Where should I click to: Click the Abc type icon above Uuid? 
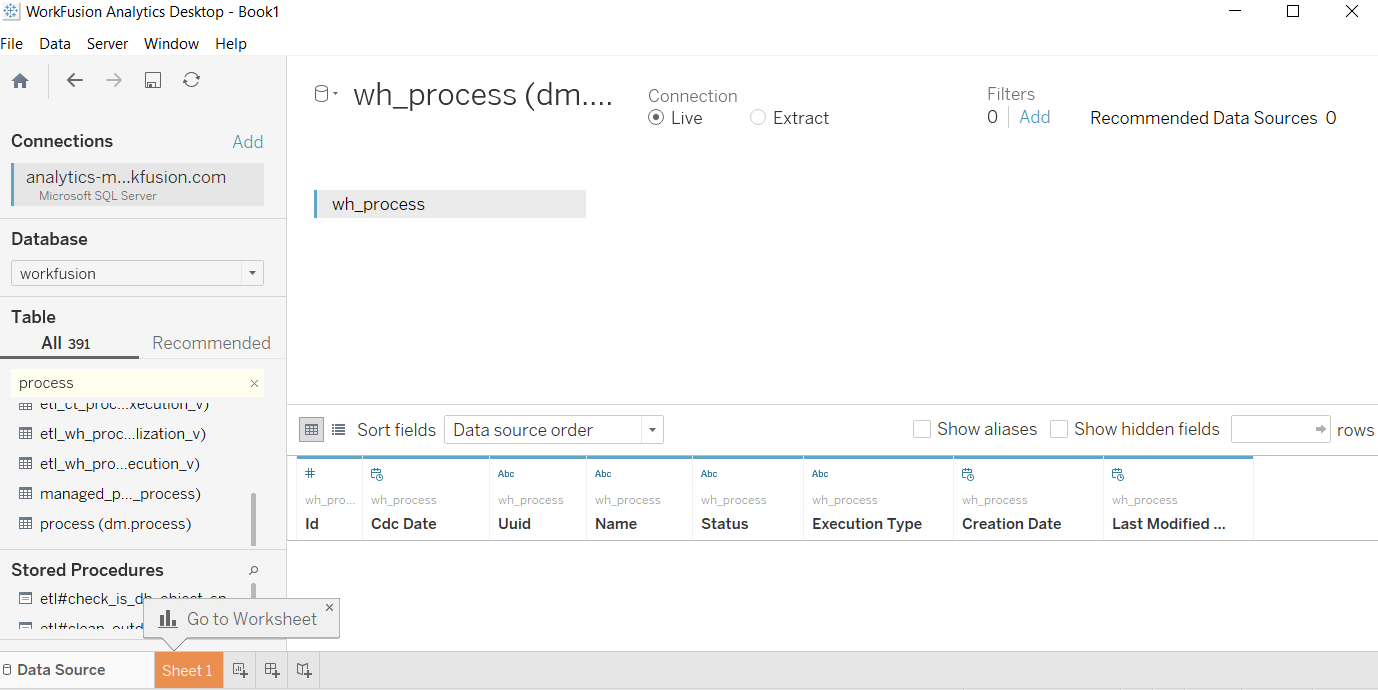point(506,474)
